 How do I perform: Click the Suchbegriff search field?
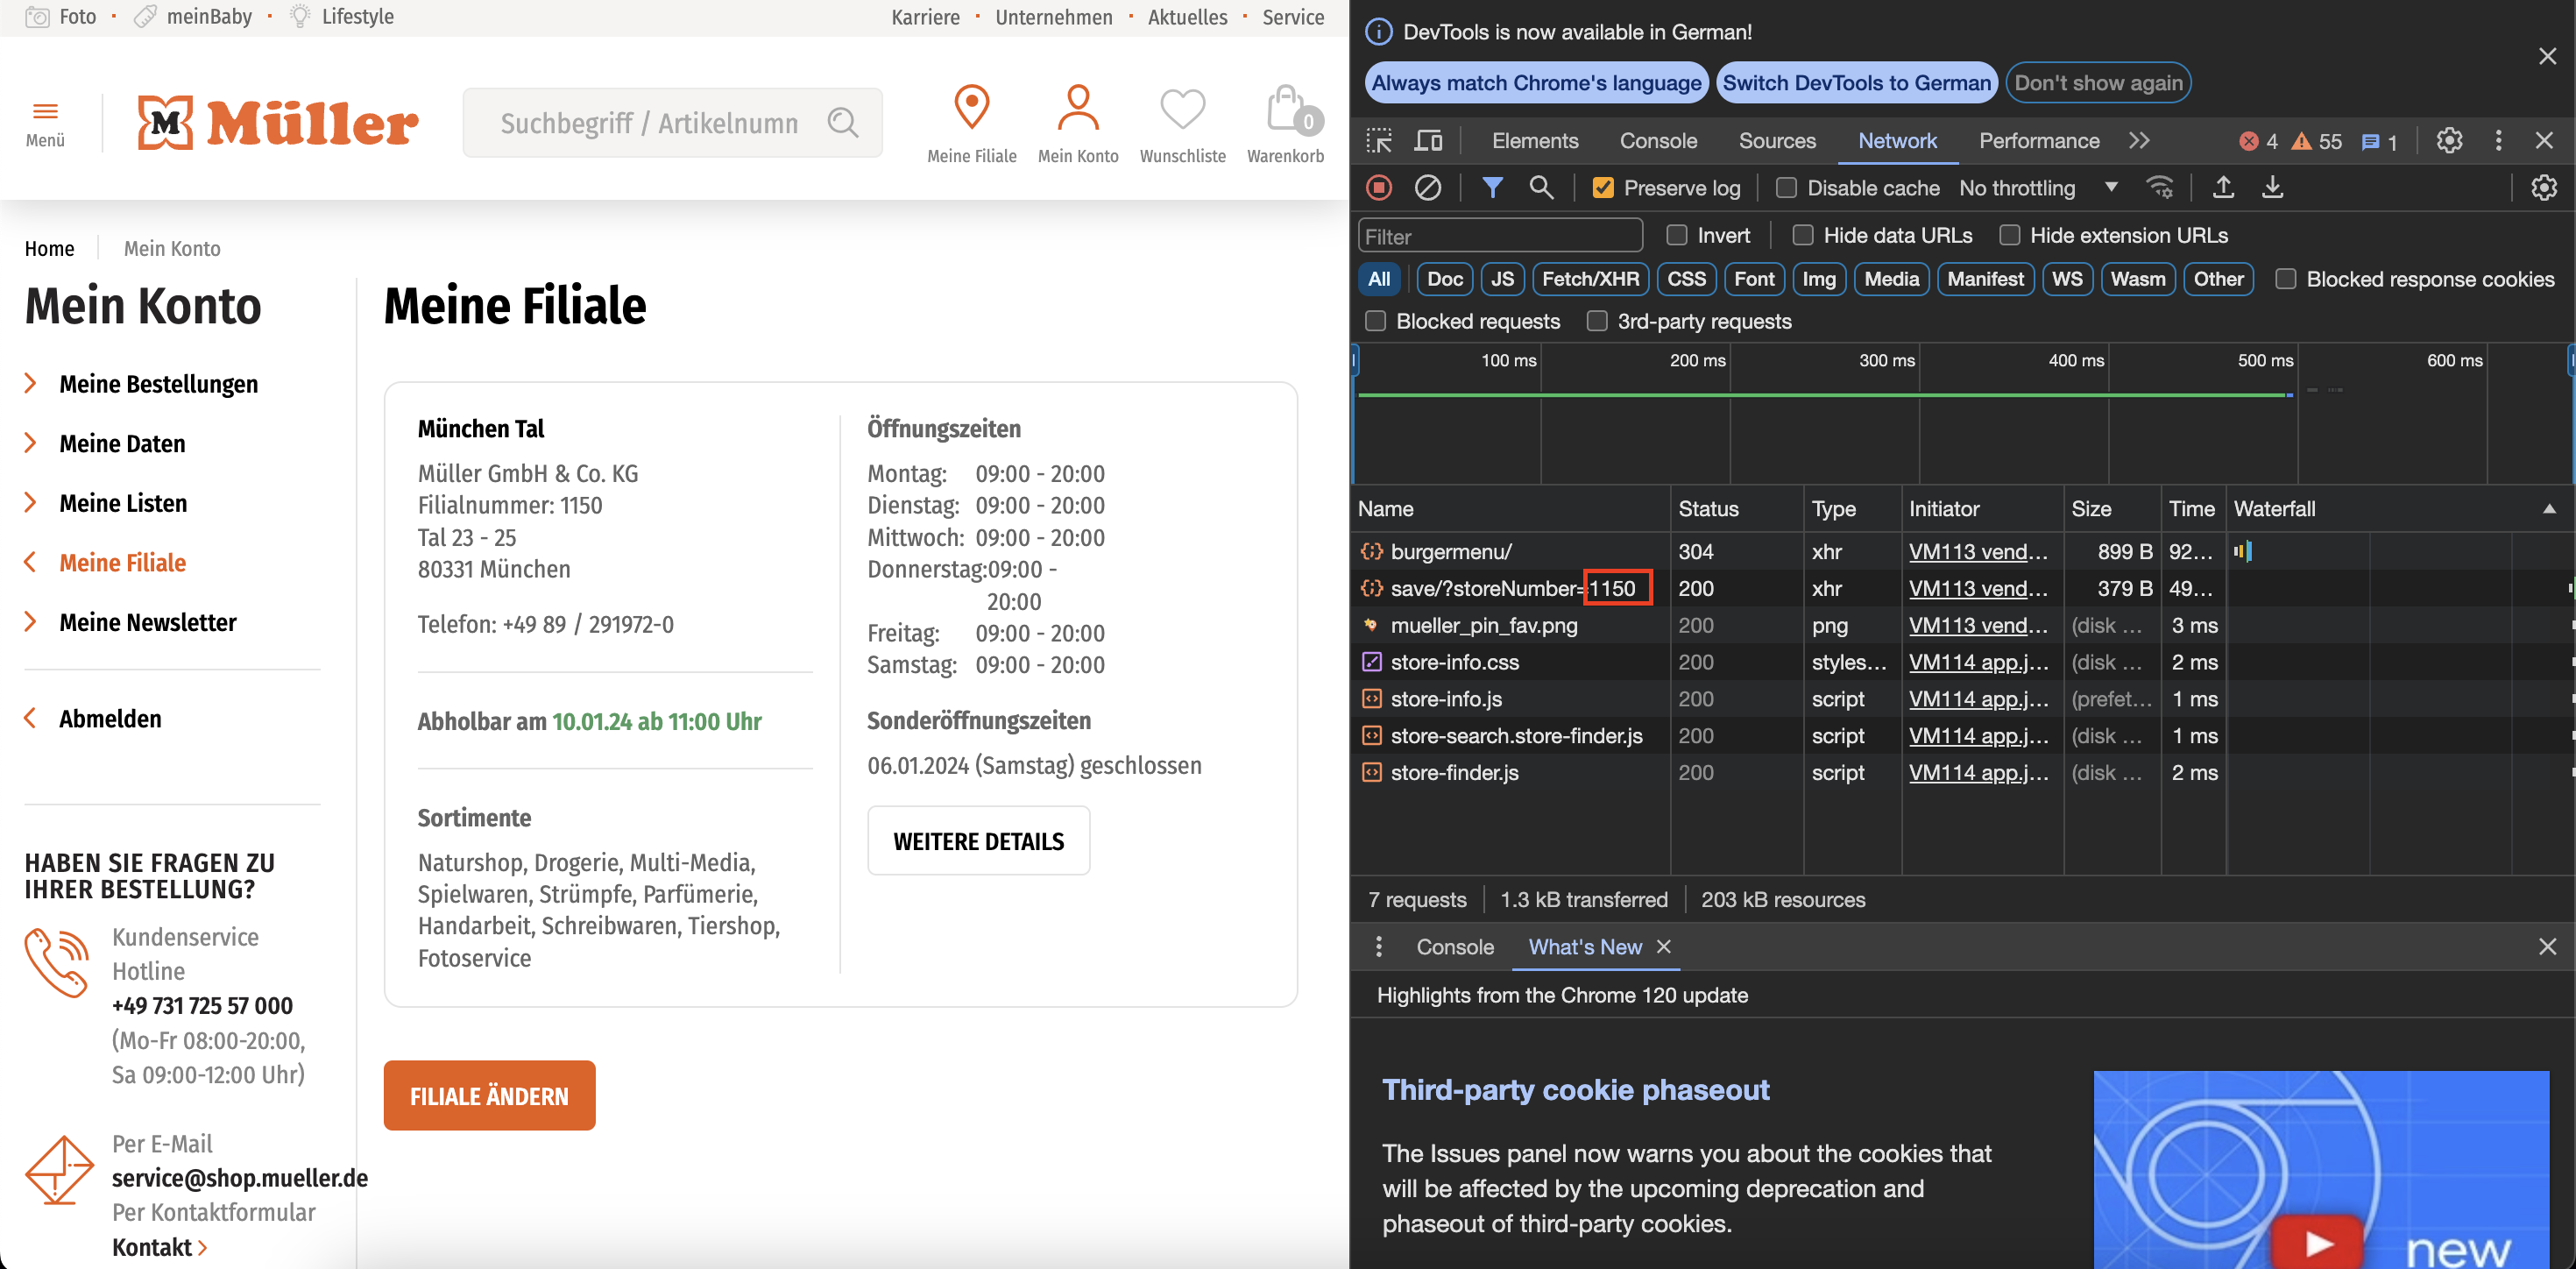(x=650, y=123)
